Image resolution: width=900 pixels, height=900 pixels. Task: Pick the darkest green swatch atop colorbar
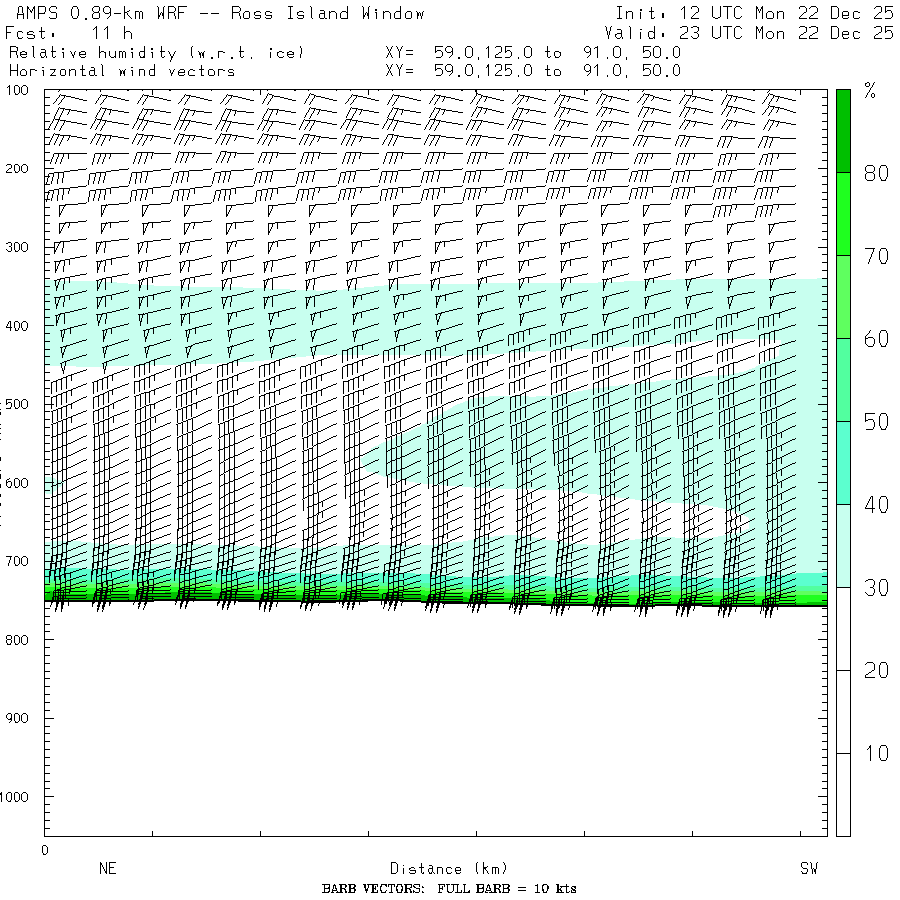[843, 130]
